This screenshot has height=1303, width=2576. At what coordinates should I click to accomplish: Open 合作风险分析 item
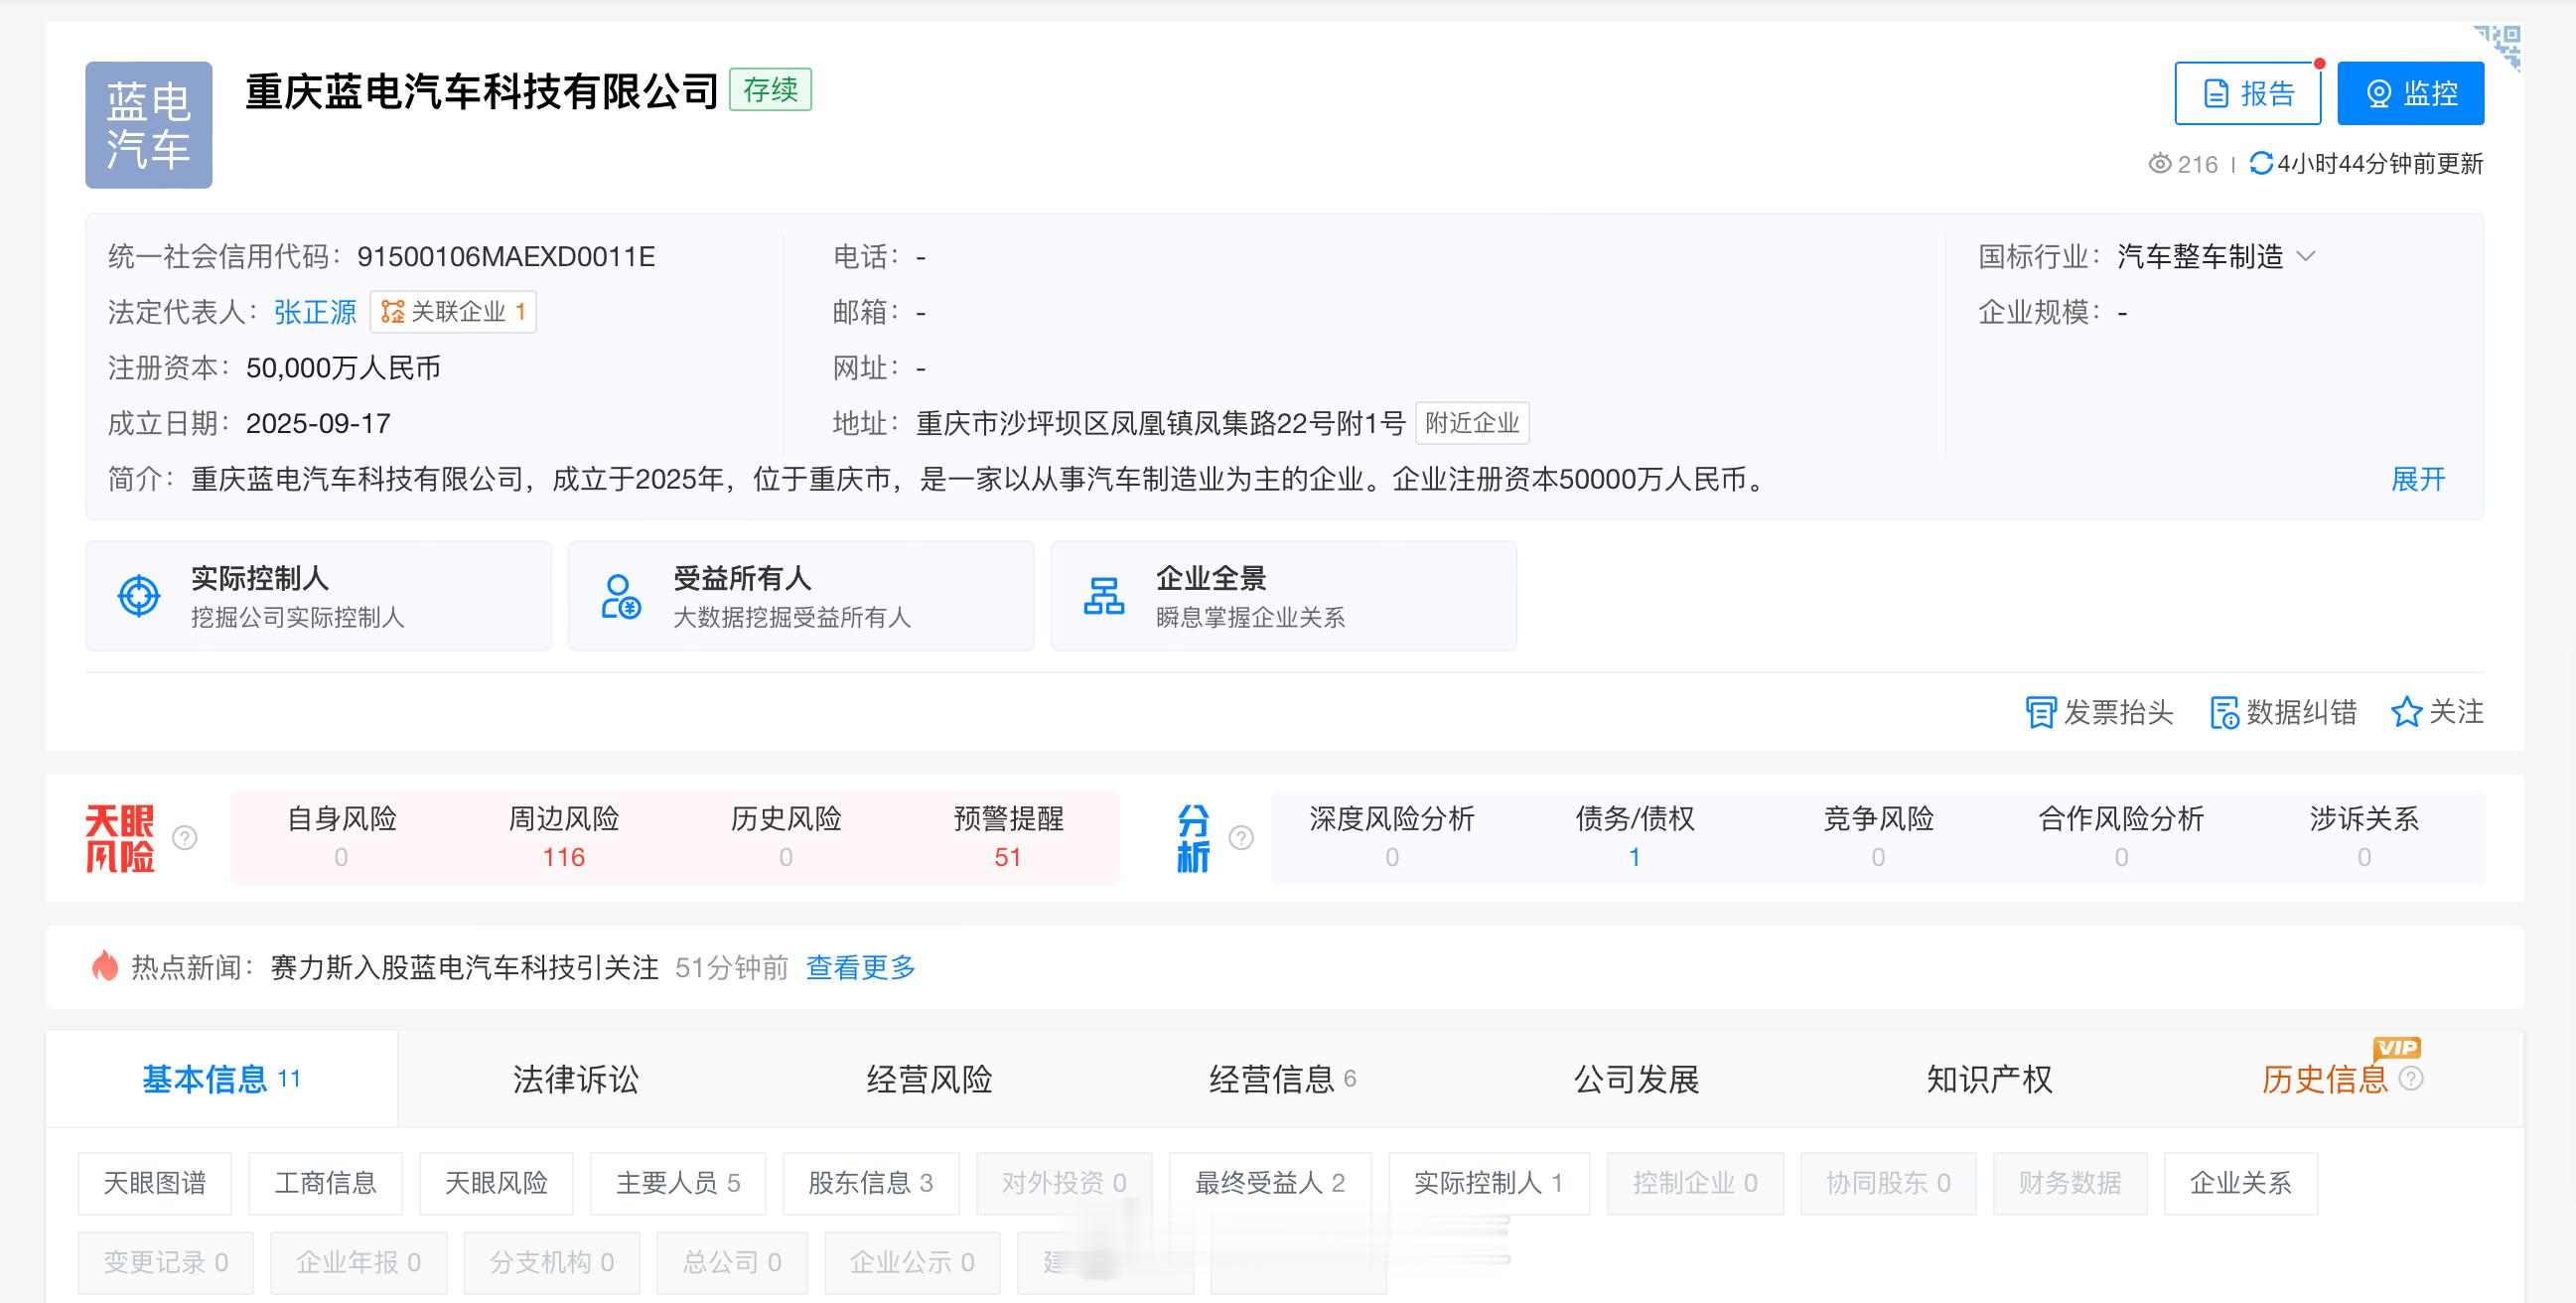pos(2121,837)
